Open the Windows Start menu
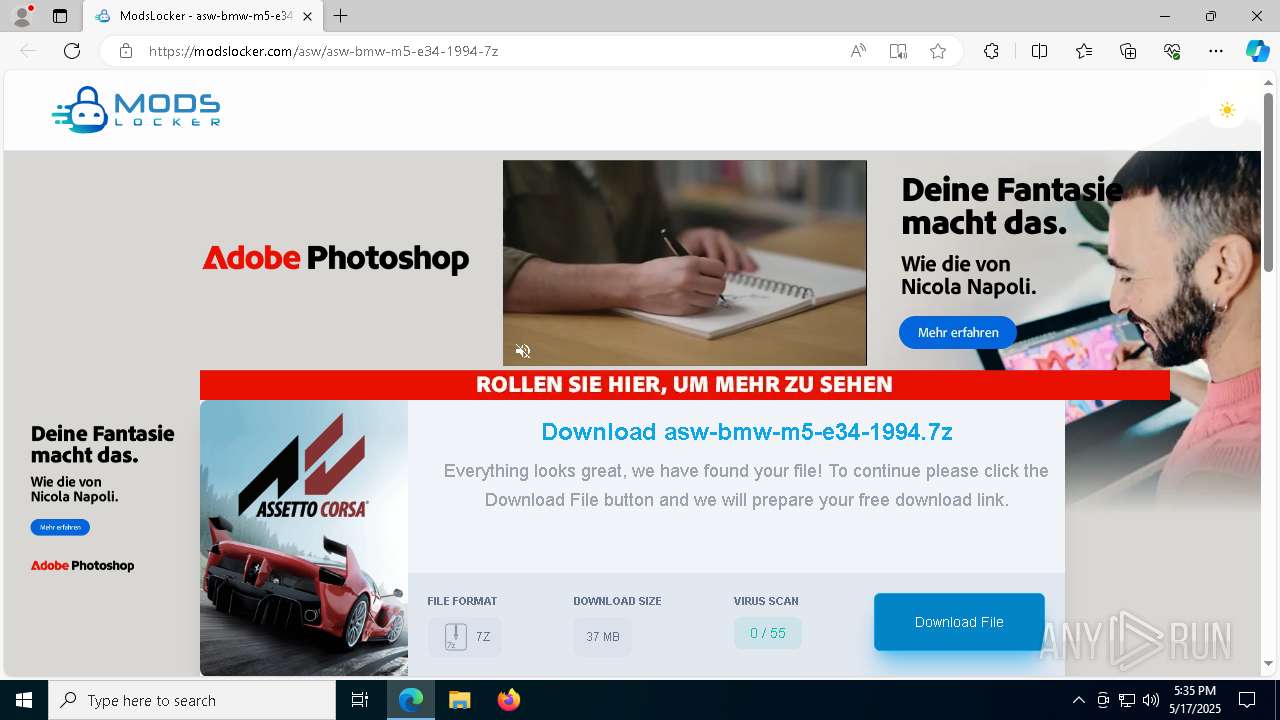 [24, 700]
